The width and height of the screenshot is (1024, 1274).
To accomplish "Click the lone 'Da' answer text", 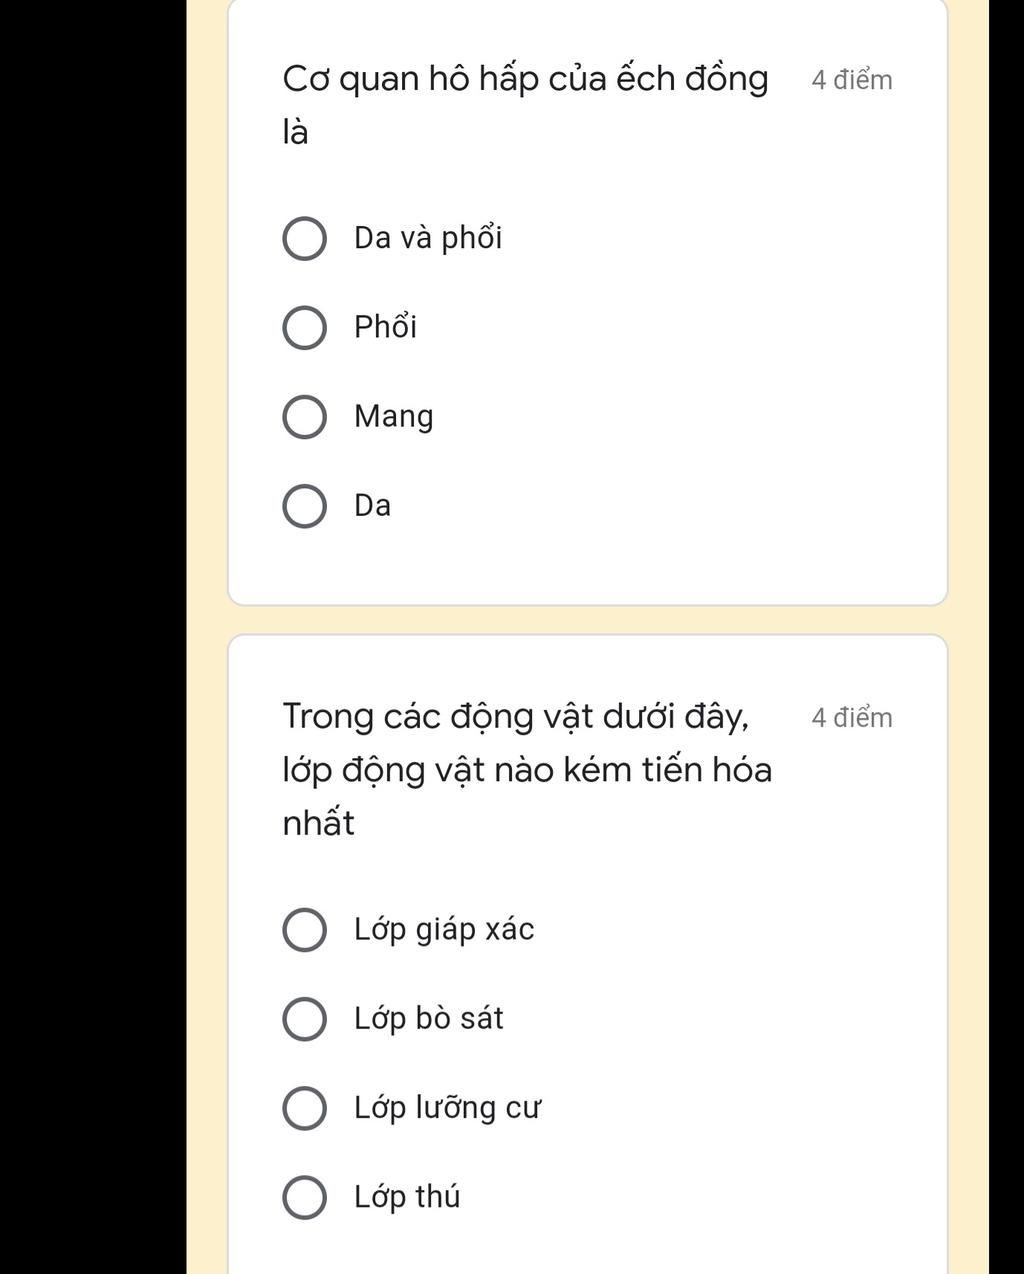I will [x=372, y=506].
